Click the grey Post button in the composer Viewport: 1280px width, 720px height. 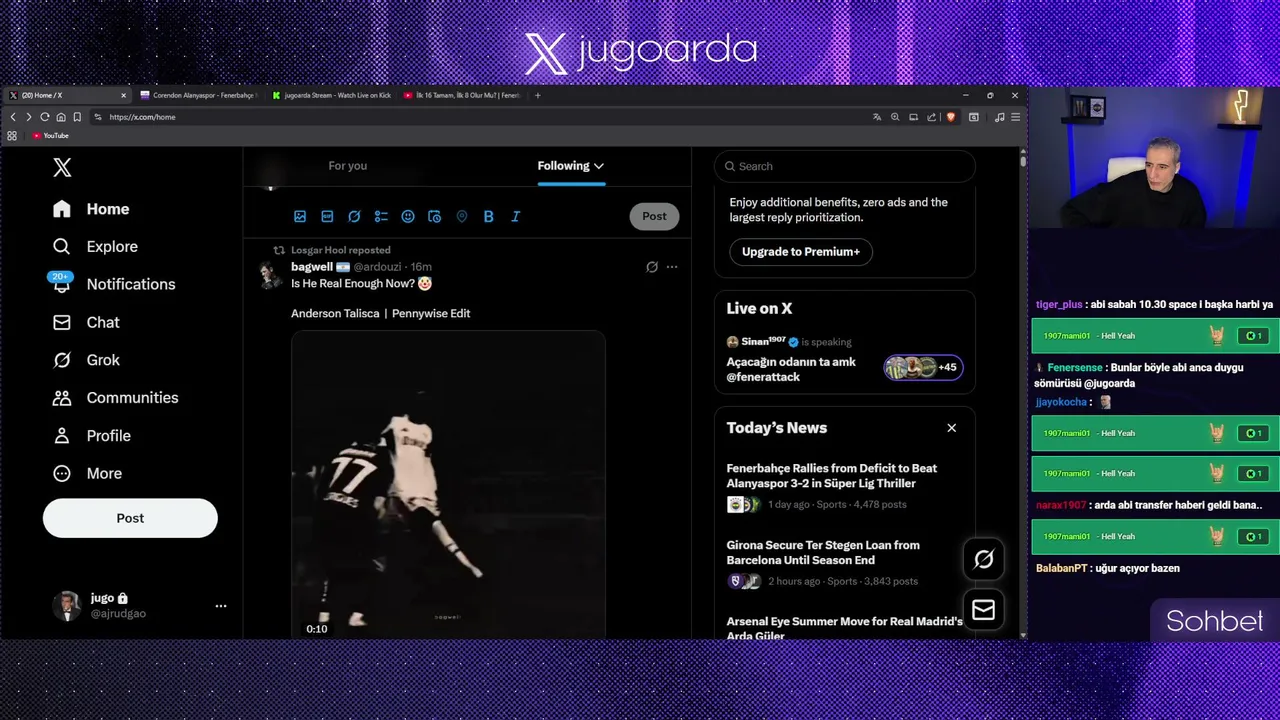(654, 216)
